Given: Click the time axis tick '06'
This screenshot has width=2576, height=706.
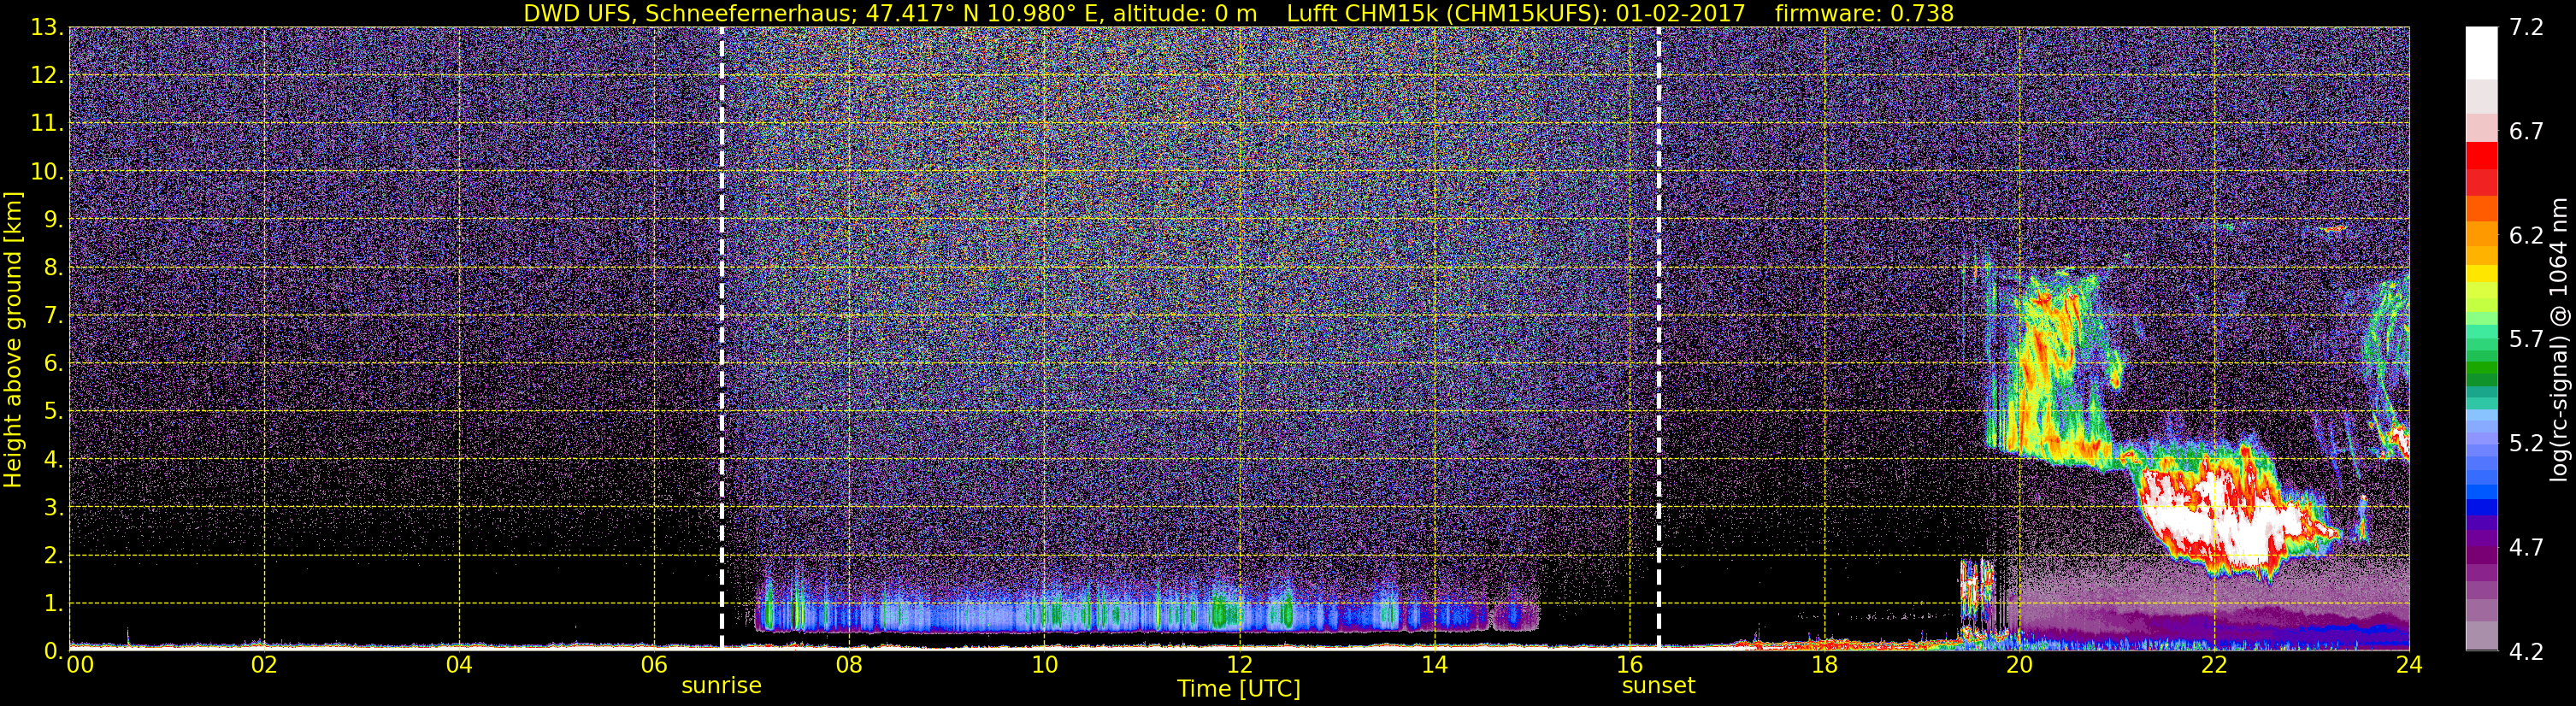Looking at the screenshot, I should click(x=654, y=665).
